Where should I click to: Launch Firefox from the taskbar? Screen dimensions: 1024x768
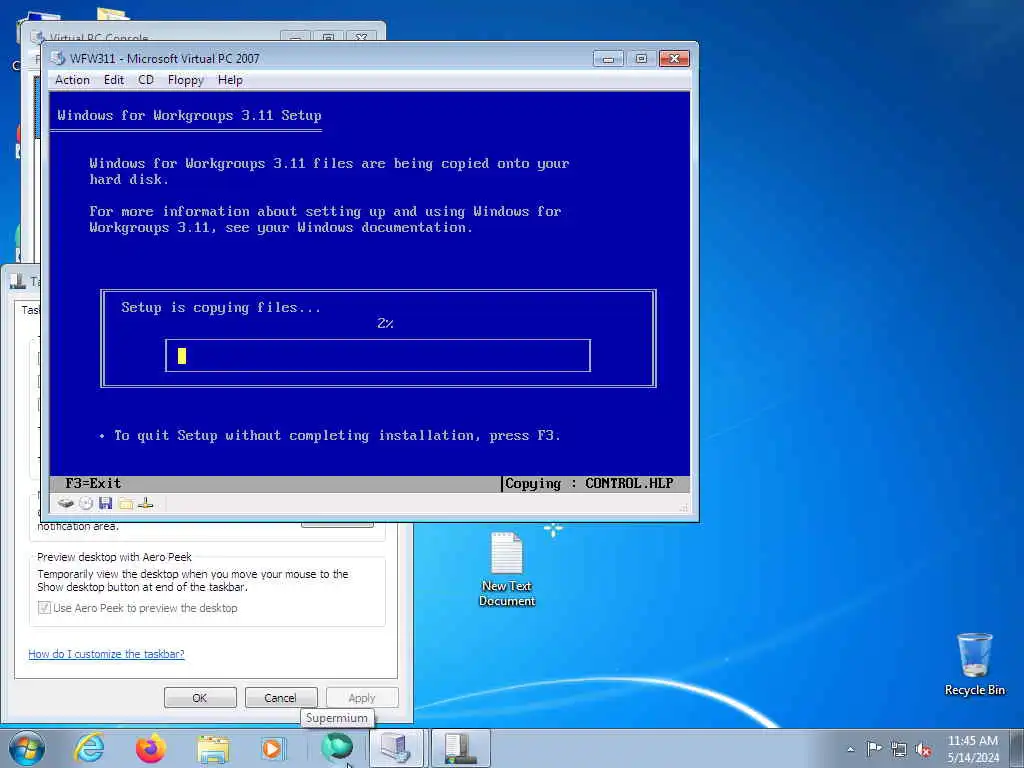pyautogui.click(x=151, y=748)
